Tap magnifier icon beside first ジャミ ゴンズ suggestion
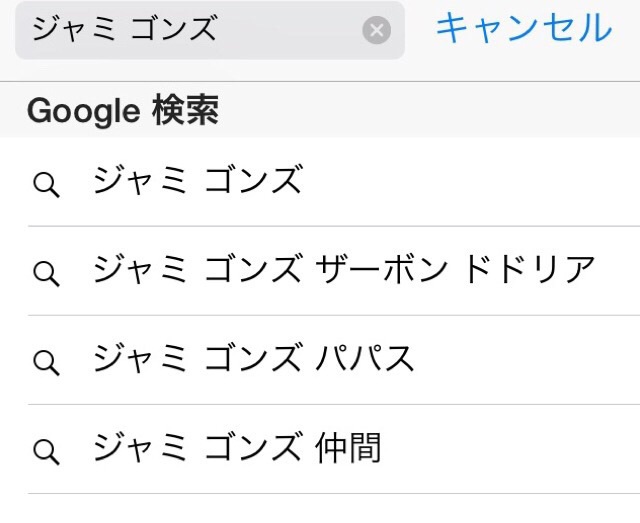The height and width of the screenshot is (523, 640). point(46,185)
